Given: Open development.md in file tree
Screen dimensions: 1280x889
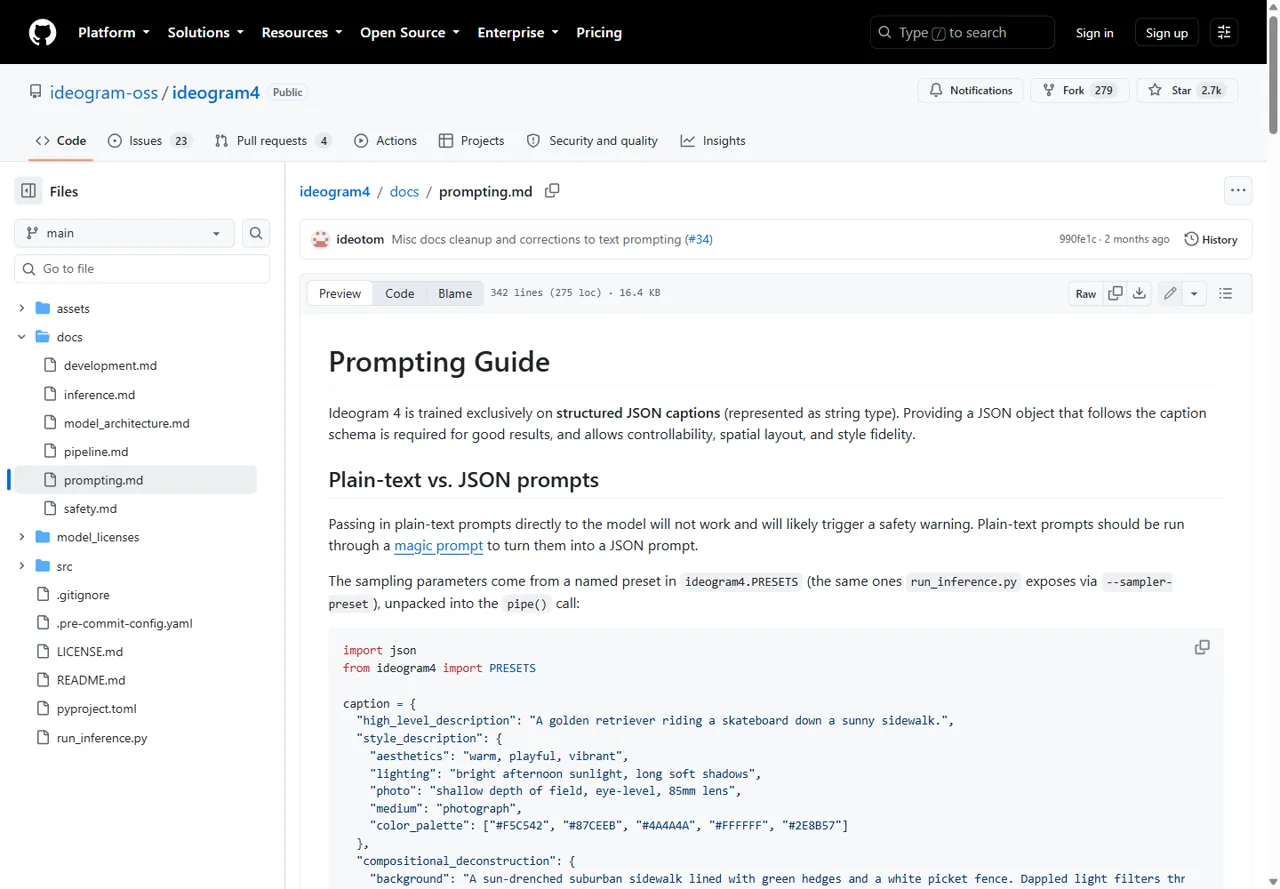Looking at the screenshot, I should pyautogui.click(x=110, y=366).
